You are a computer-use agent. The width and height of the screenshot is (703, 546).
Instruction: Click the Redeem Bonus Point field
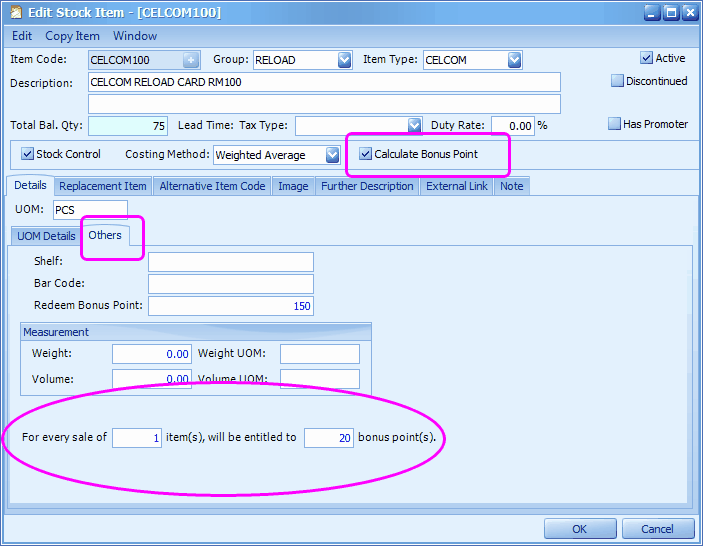click(x=231, y=306)
